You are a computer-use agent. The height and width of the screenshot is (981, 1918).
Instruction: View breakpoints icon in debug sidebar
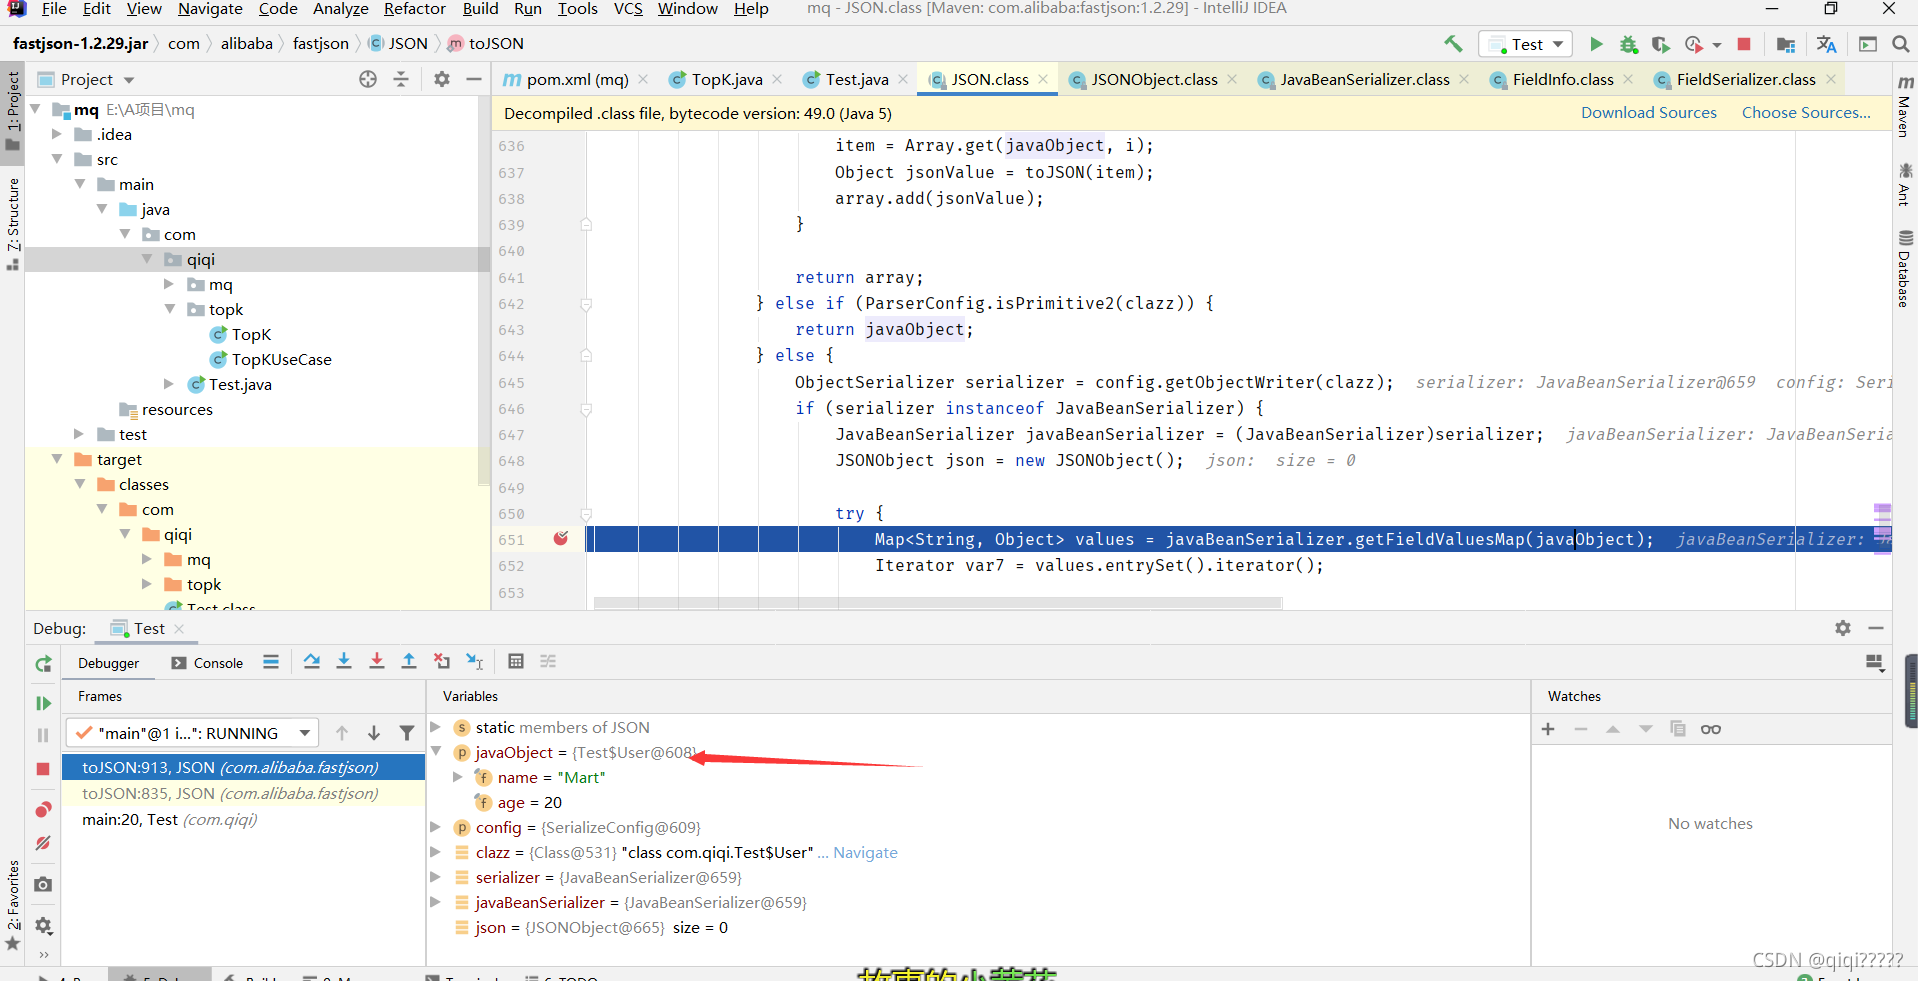tap(43, 809)
